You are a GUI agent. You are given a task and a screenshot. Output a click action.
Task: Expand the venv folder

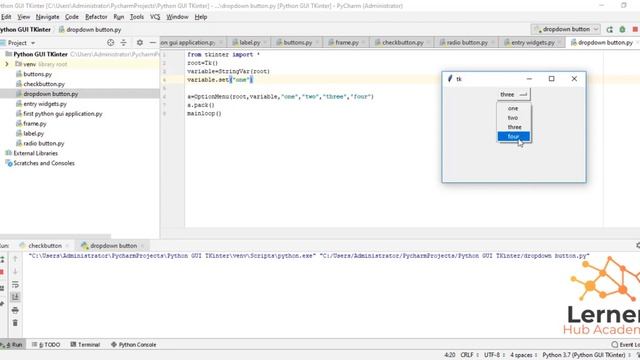click(7, 64)
